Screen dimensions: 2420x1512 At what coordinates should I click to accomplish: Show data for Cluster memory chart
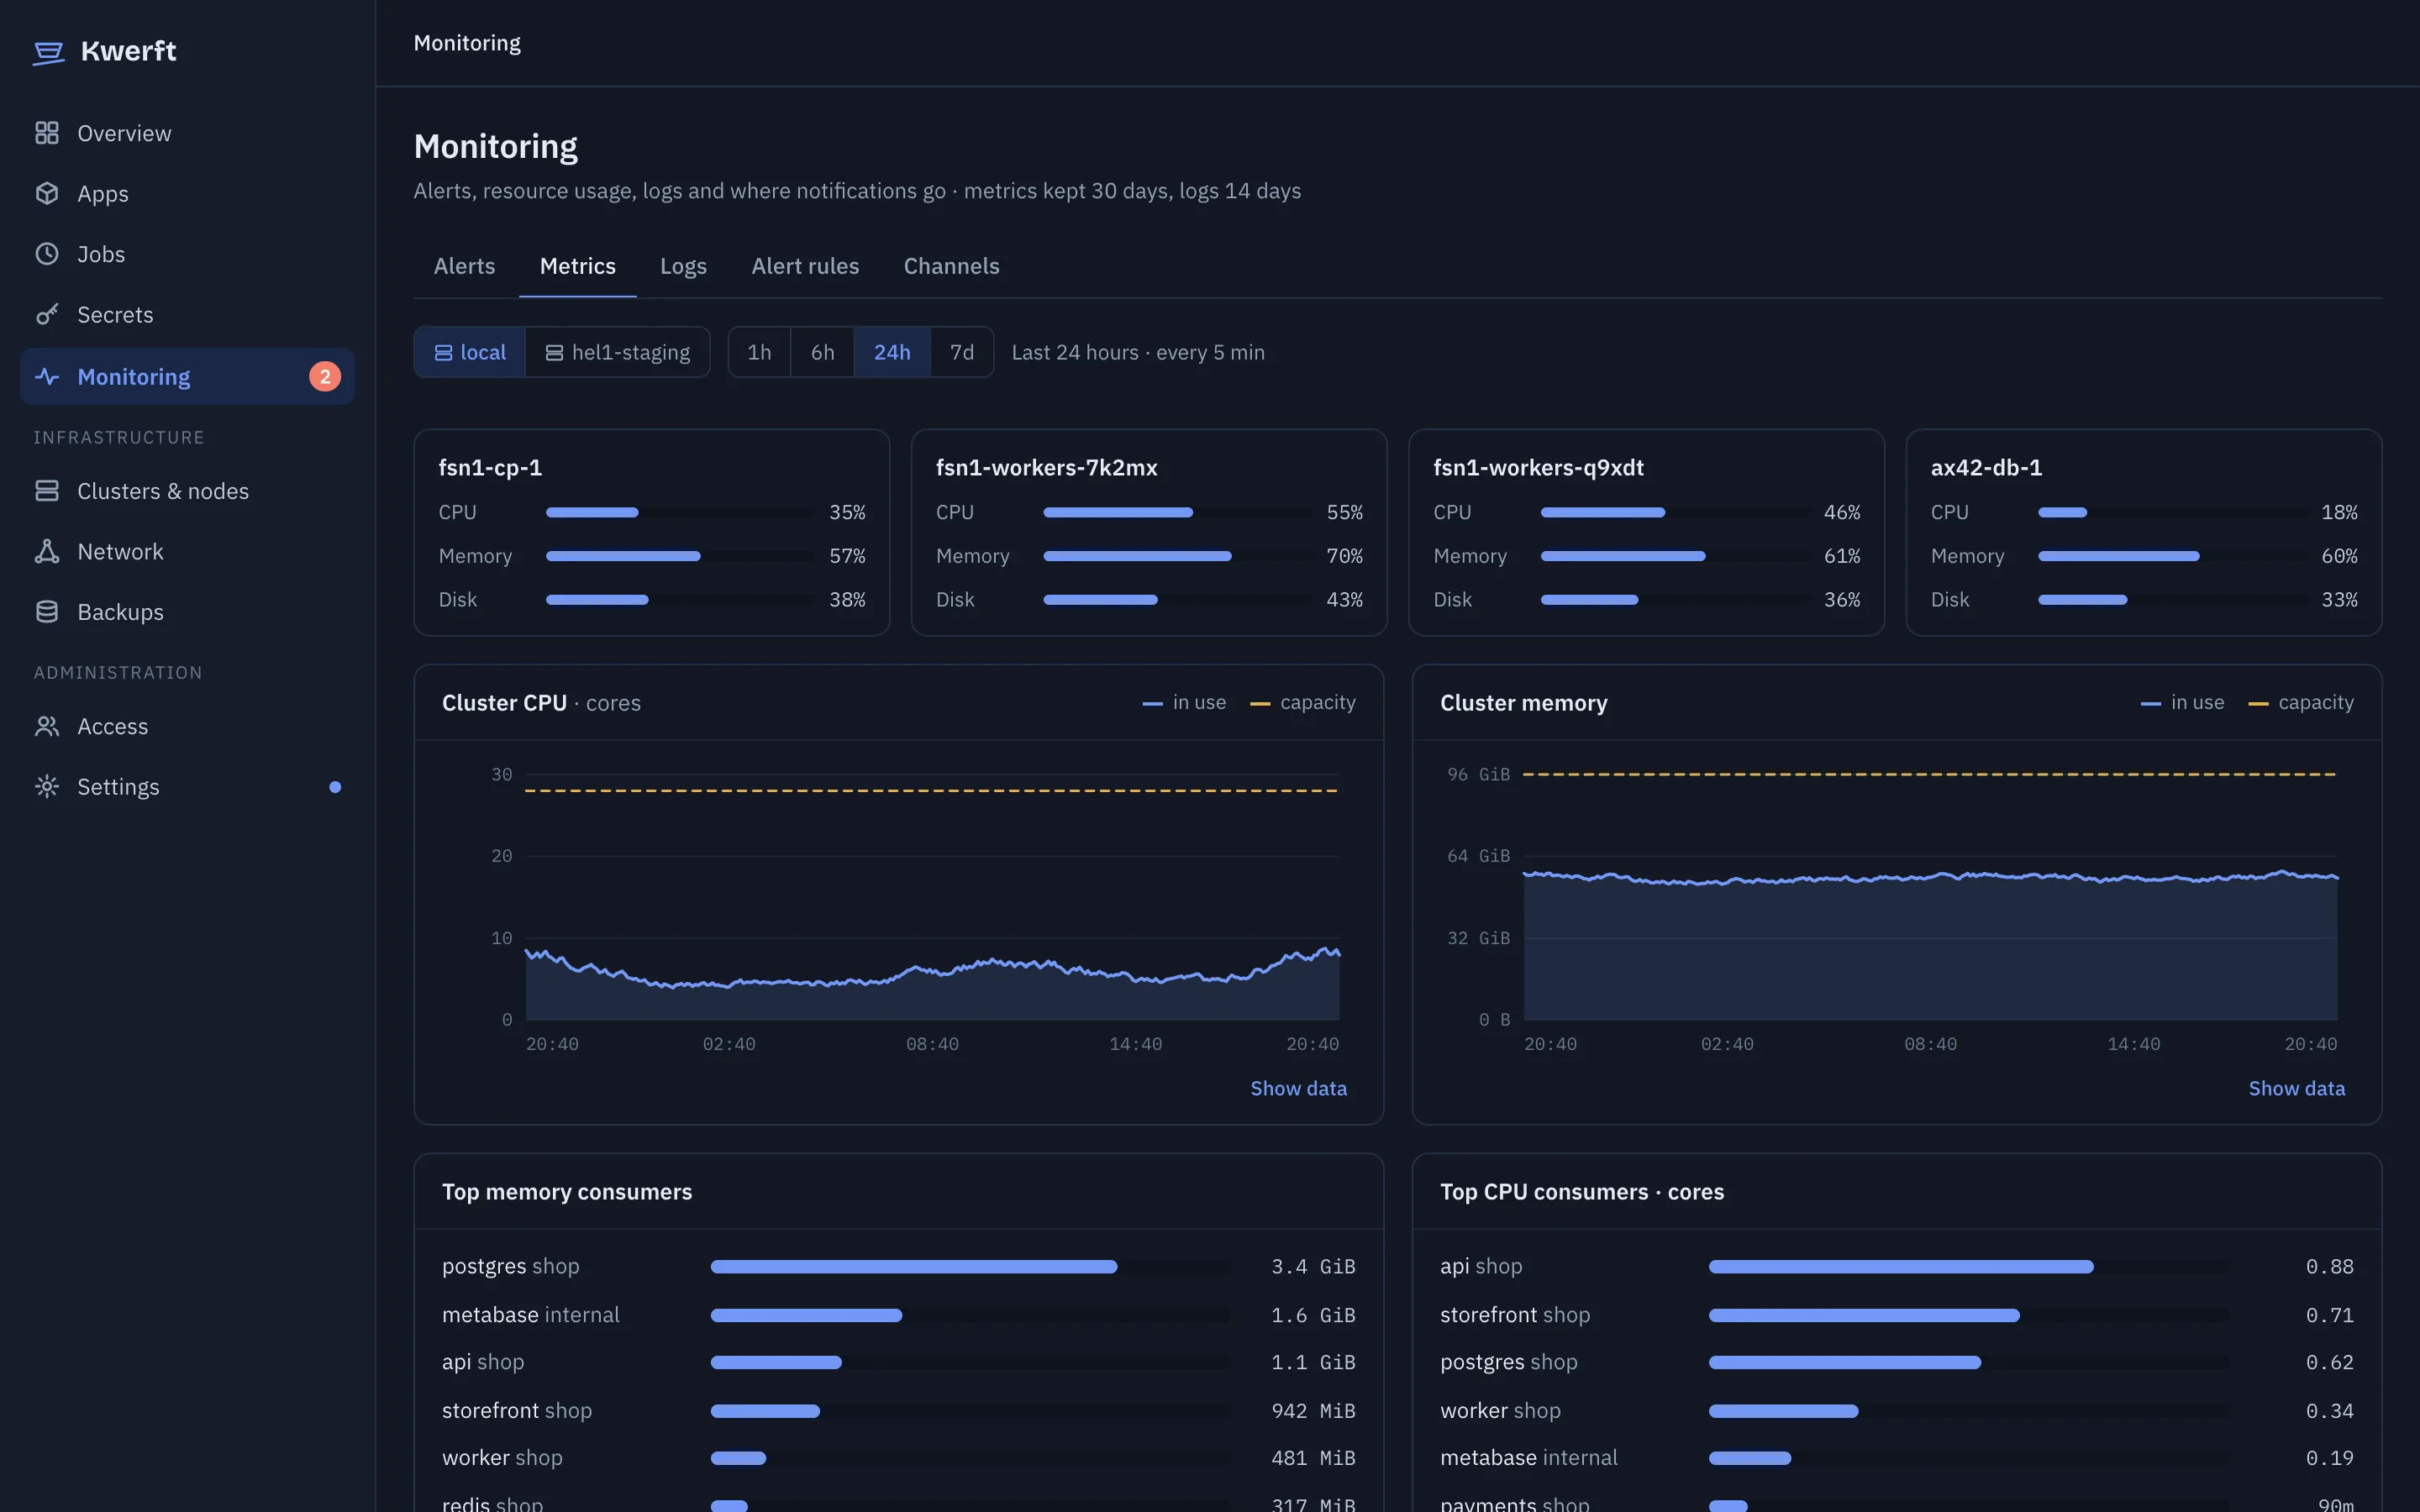[2296, 1088]
